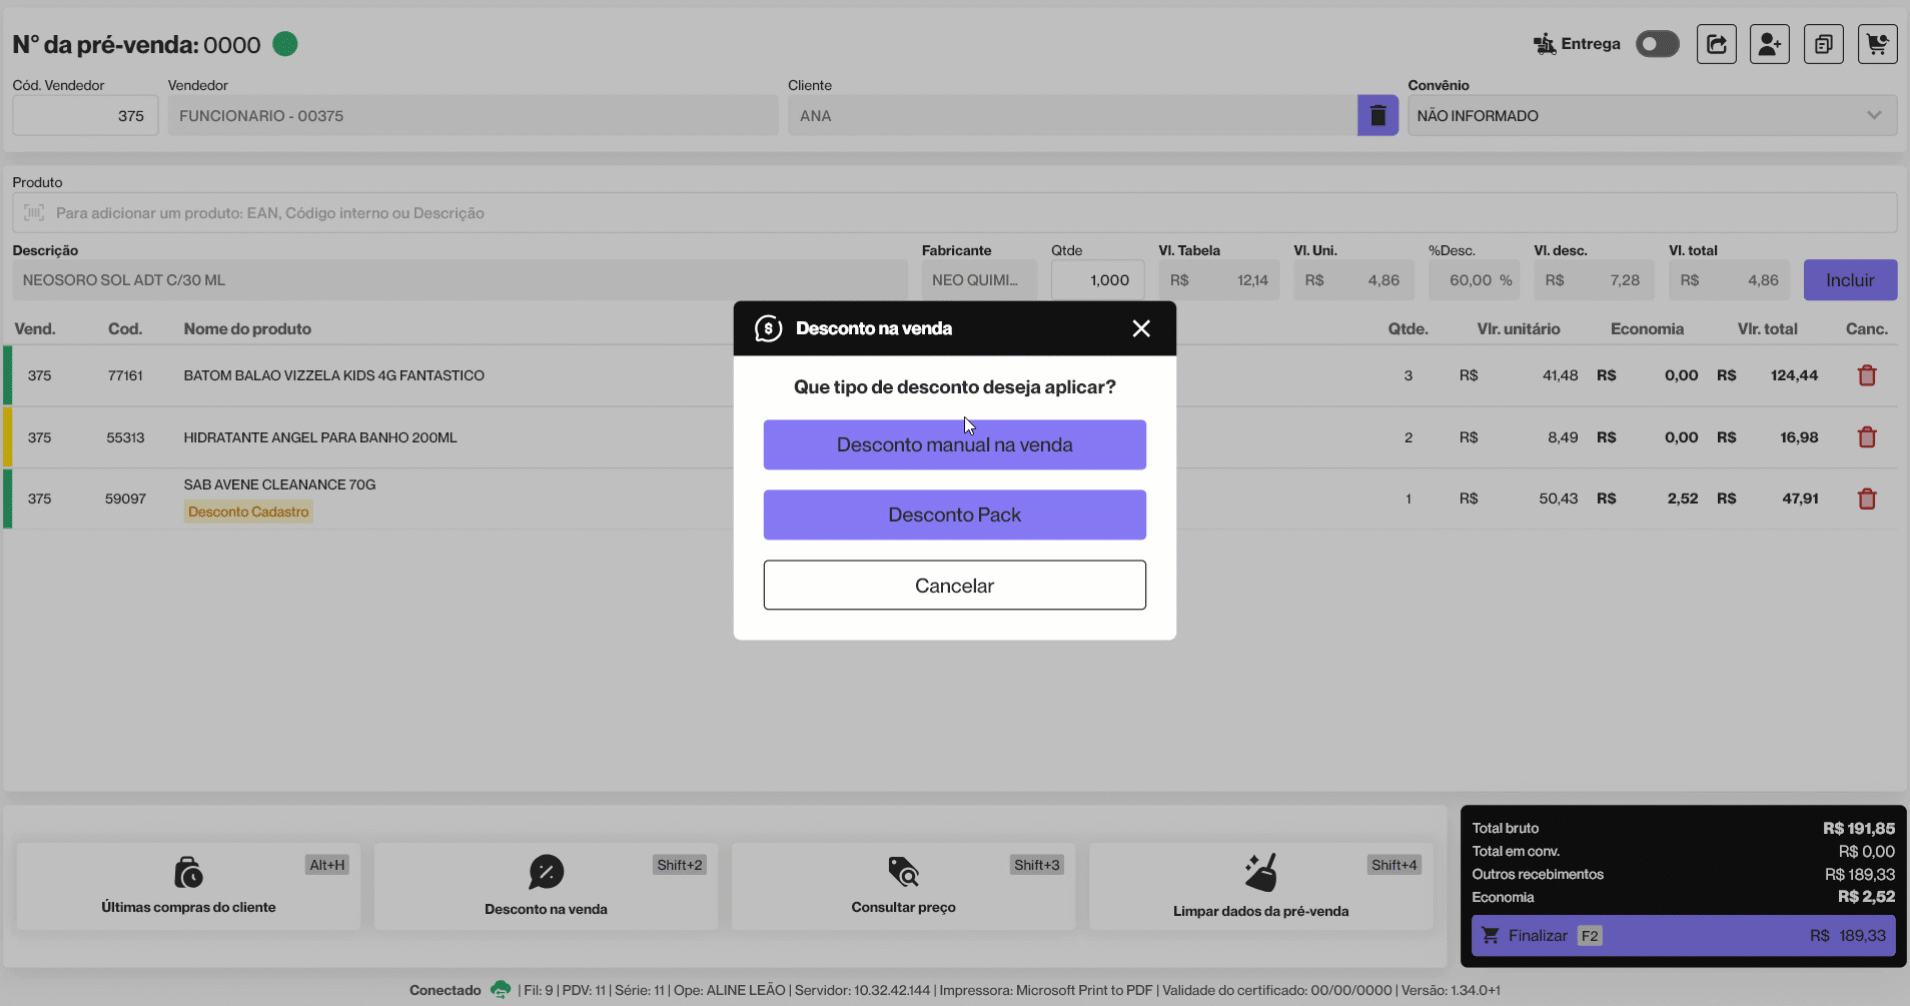Click the Desconto Cadastro tag
This screenshot has width=1910, height=1006.
click(x=248, y=512)
